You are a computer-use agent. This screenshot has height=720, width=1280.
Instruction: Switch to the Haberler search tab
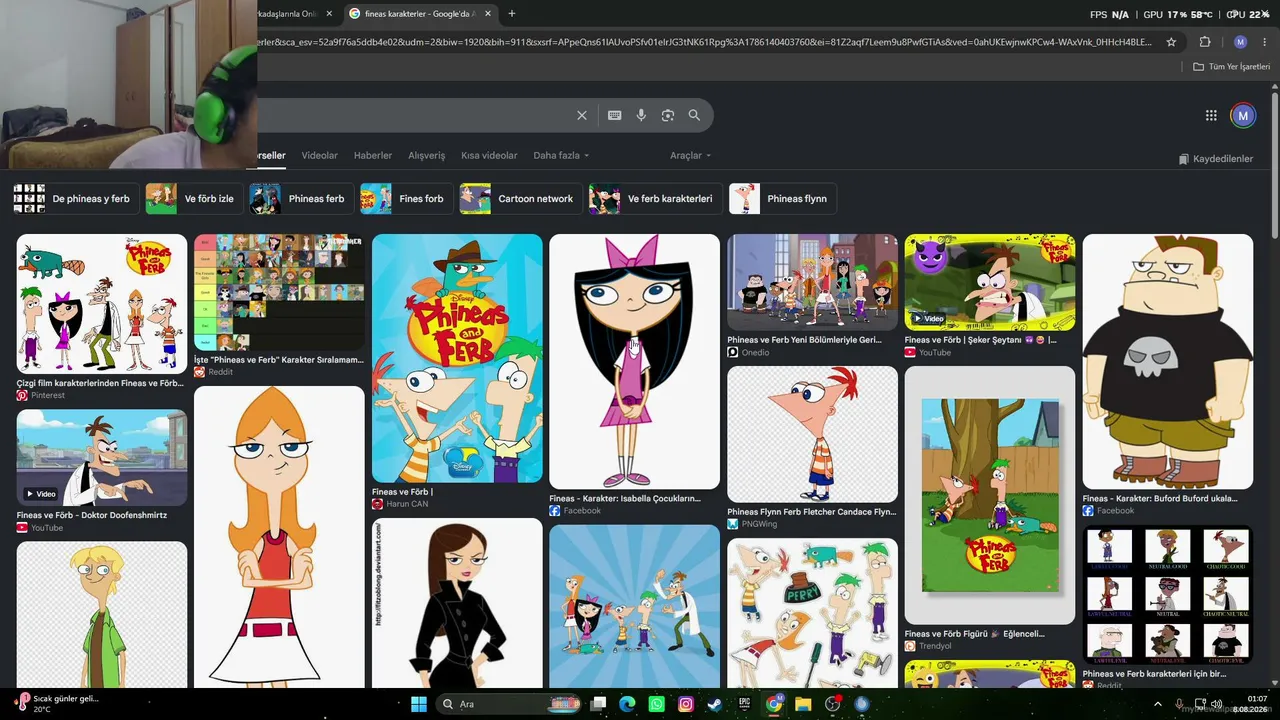point(373,156)
